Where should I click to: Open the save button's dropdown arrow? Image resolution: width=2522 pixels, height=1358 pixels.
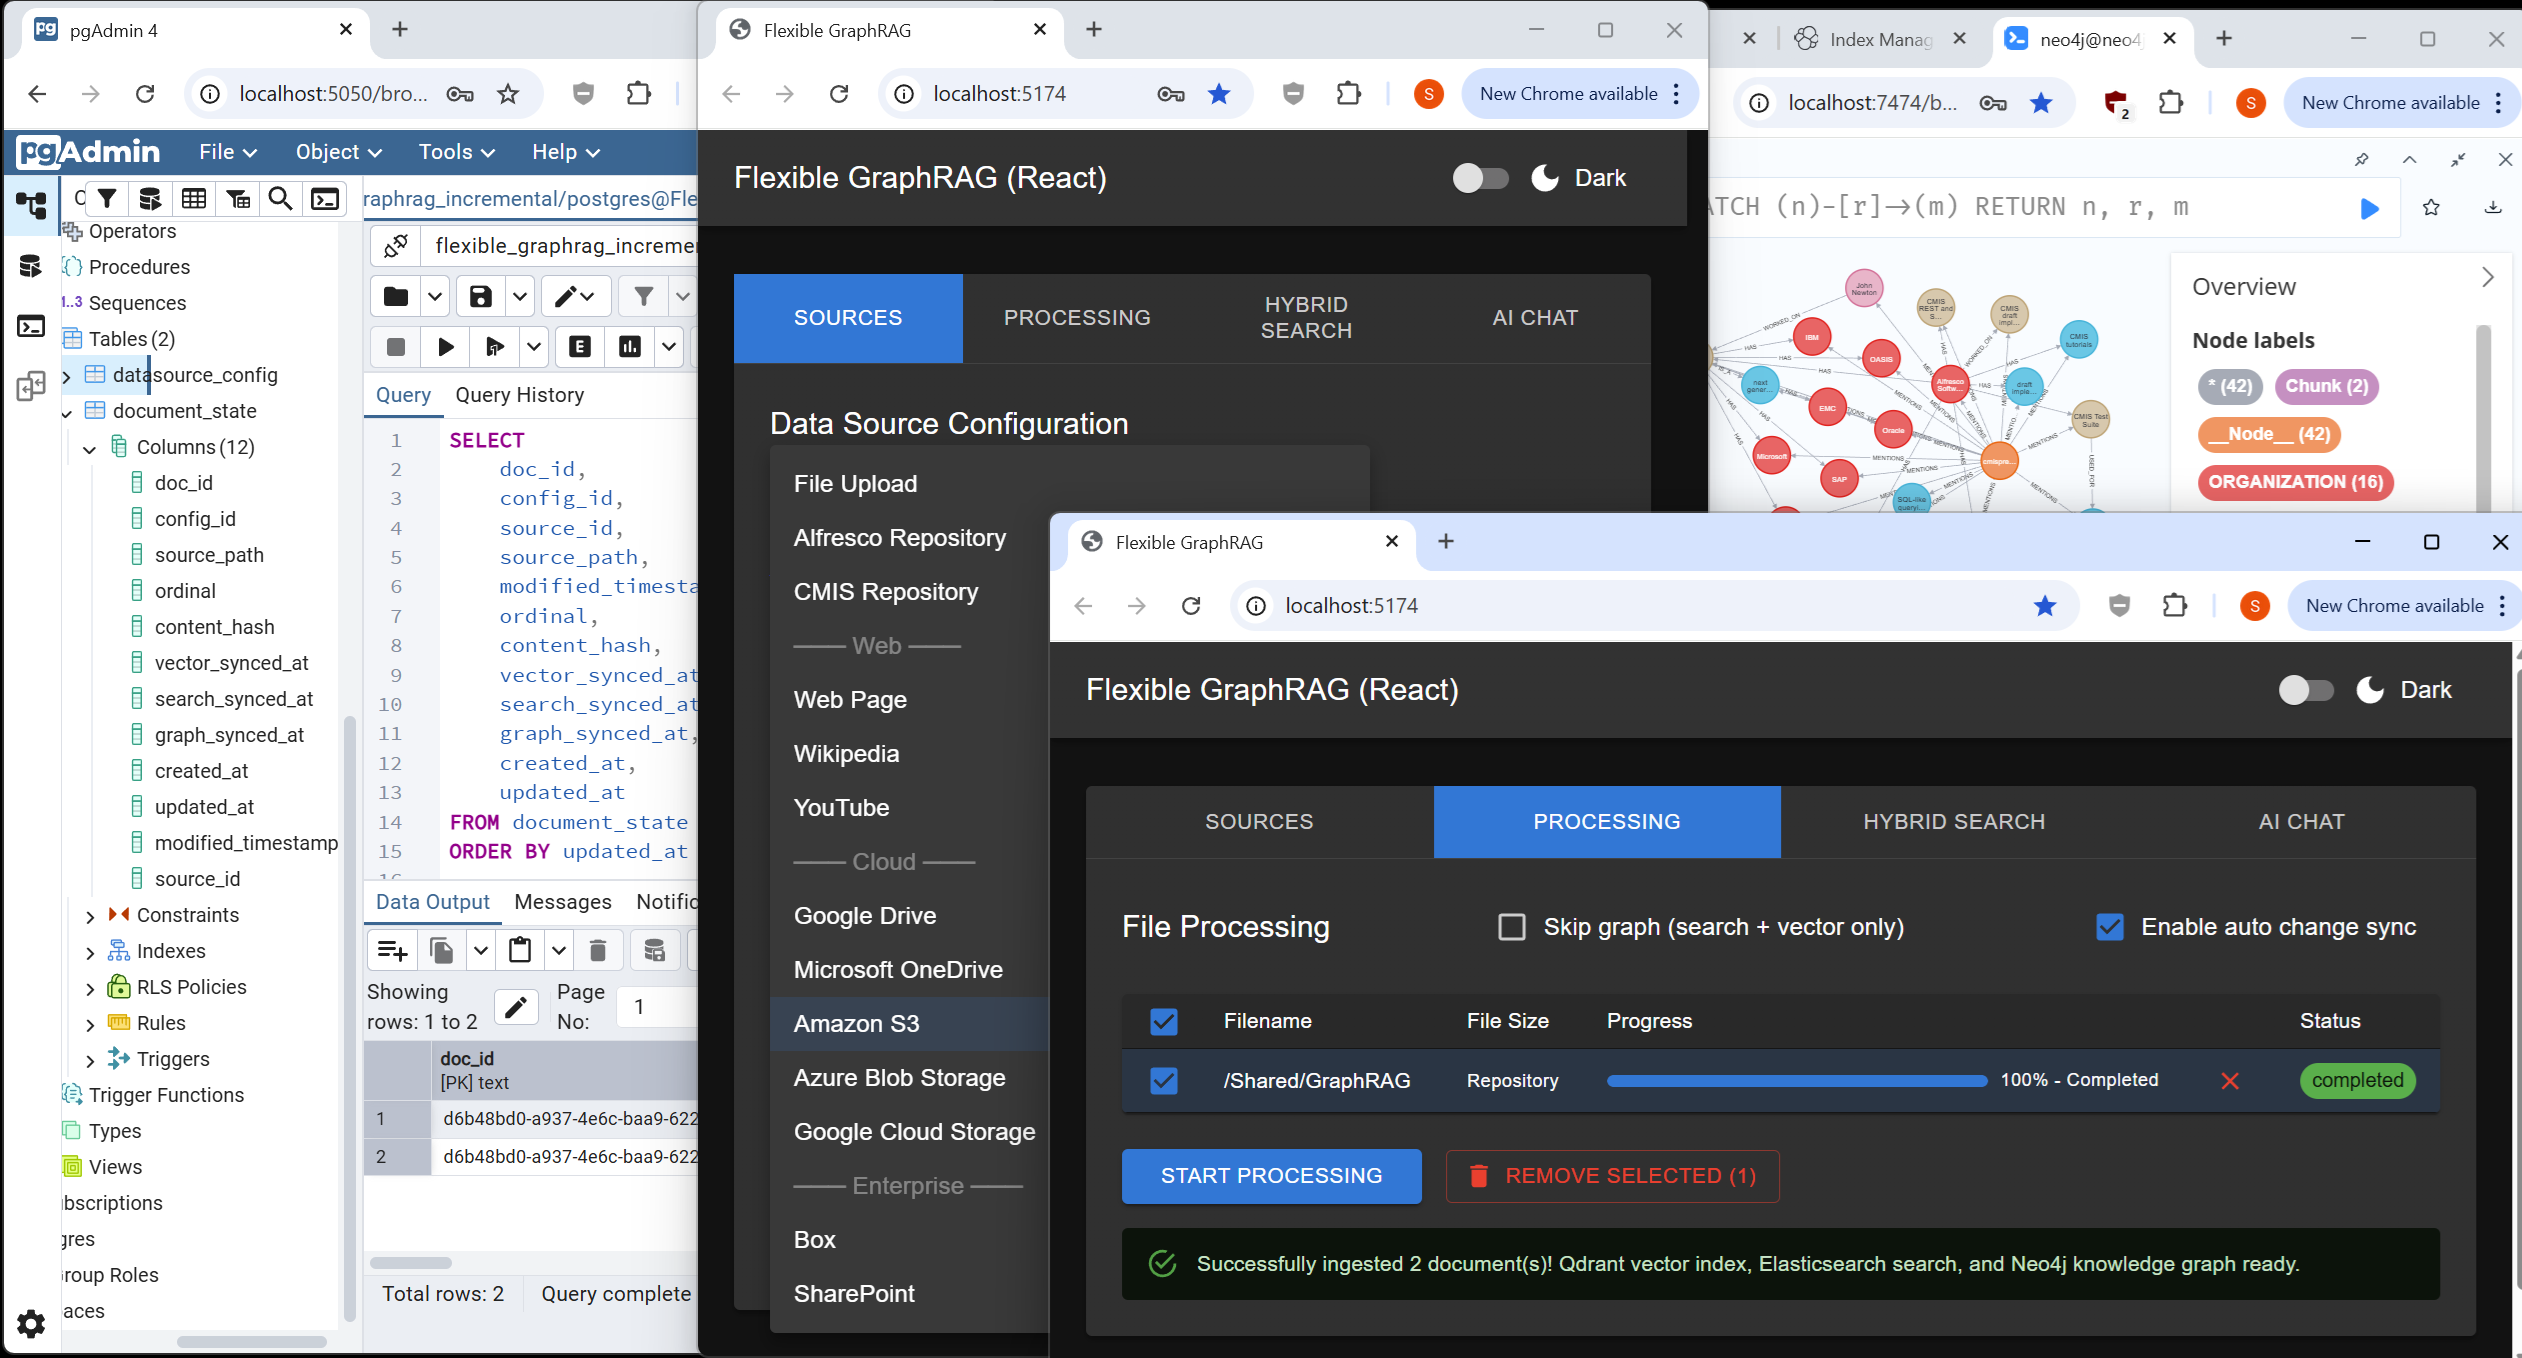pos(519,296)
